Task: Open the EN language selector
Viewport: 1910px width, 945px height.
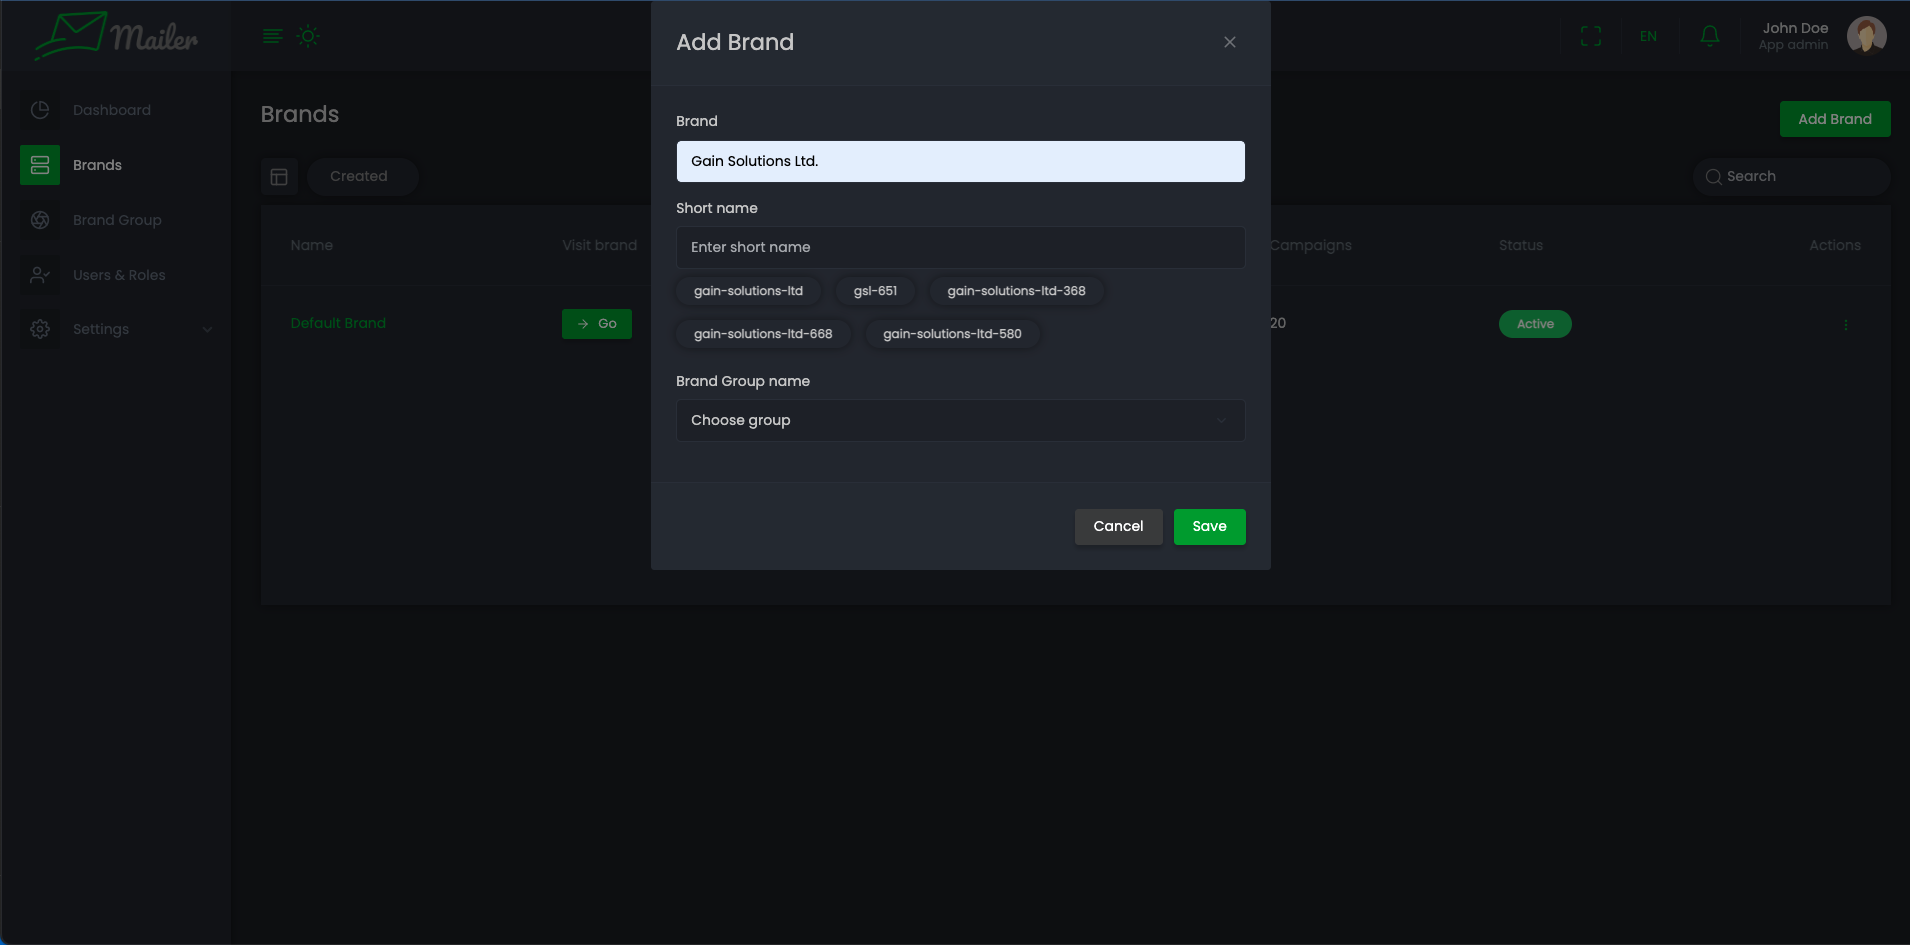Action: 1648,36
